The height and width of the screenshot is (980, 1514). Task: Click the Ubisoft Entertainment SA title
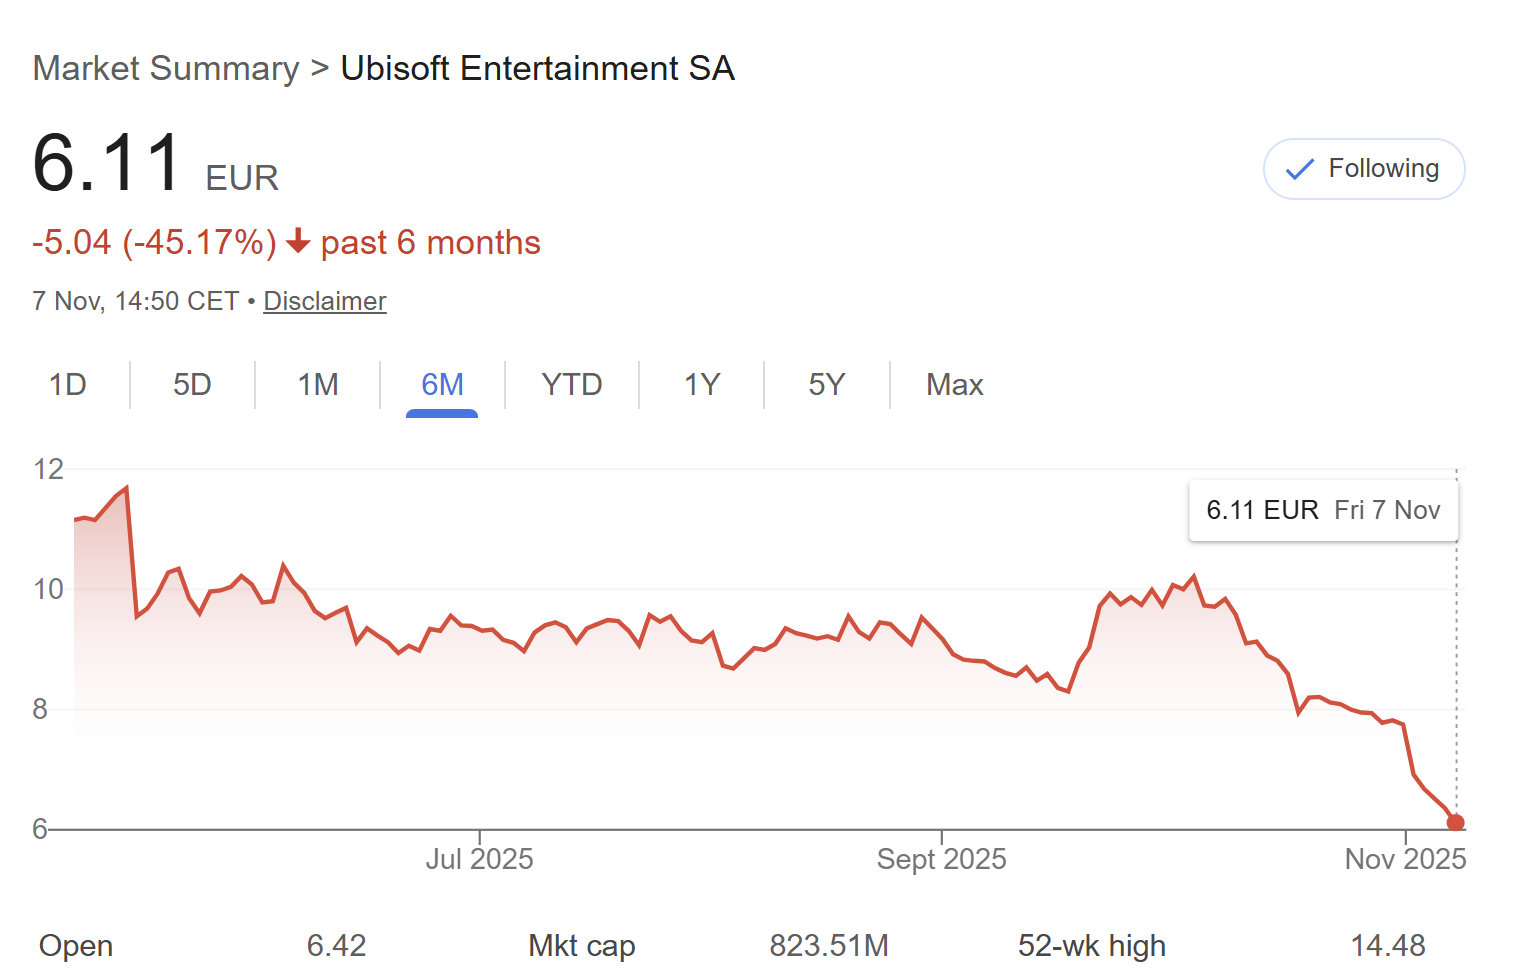click(x=537, y=68)
